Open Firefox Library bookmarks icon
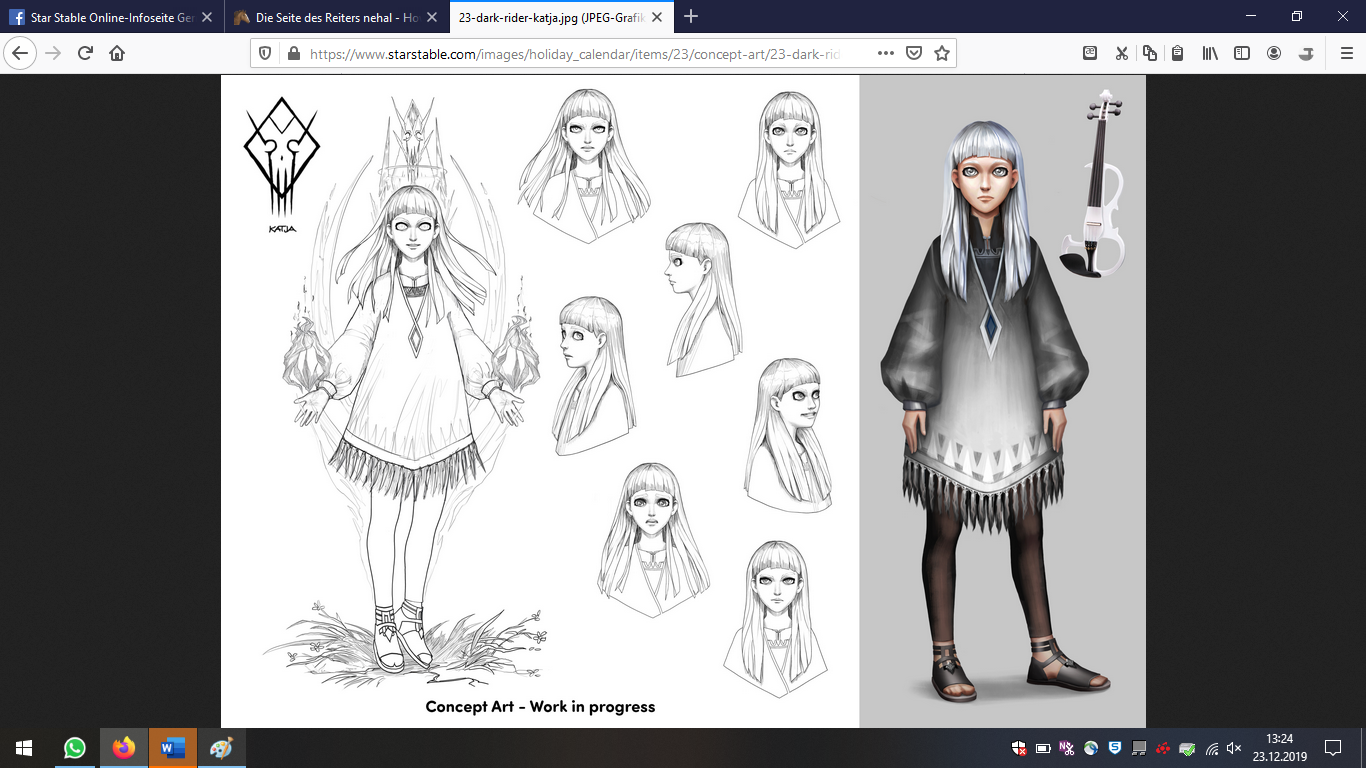Screen dimensions: 1366x768 tap(1210, 54)
